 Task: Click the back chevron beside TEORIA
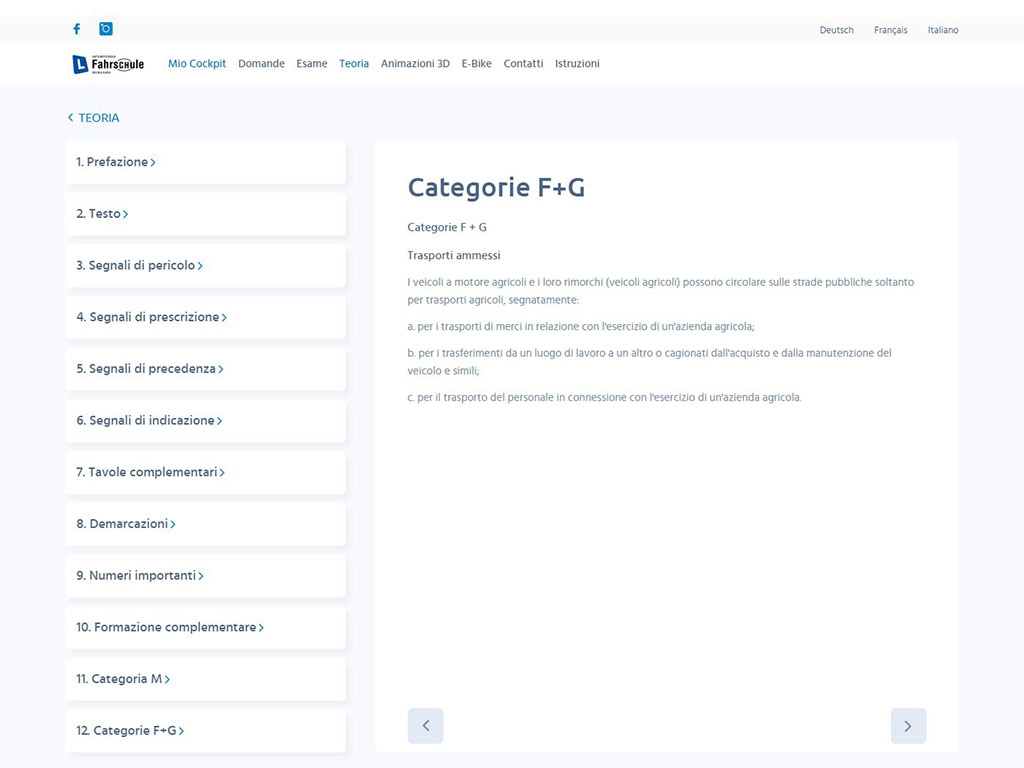[x=70, y=118]
